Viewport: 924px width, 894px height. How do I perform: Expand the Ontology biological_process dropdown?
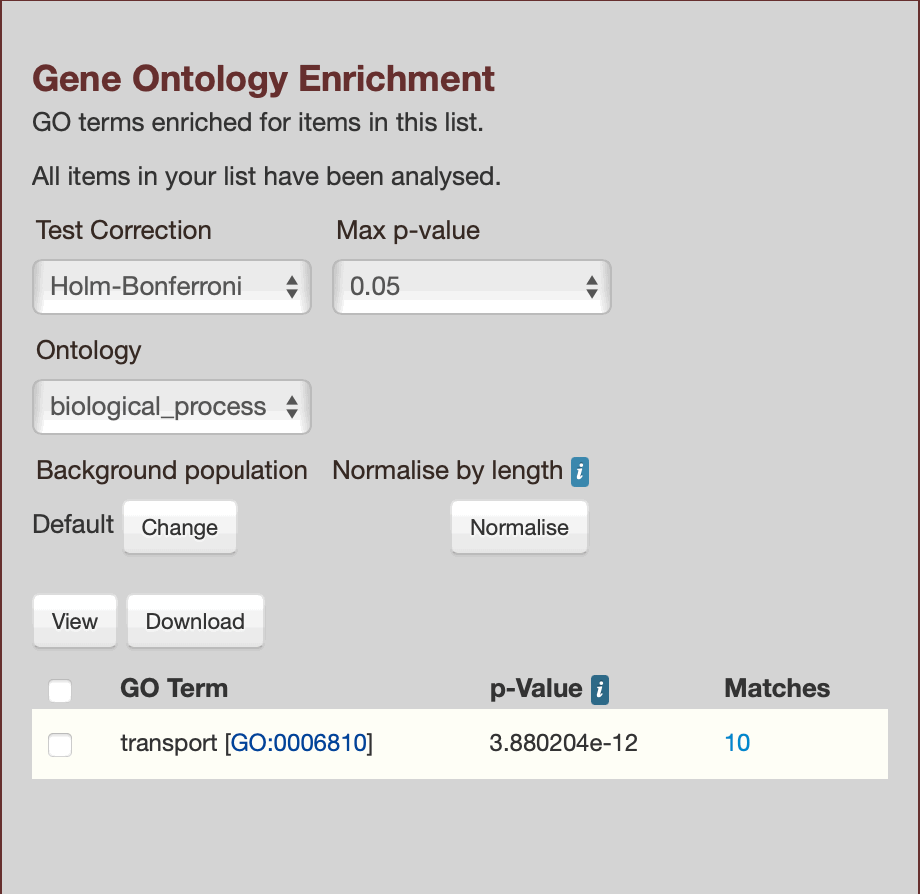pyautogui.click(x=172, y=407)
